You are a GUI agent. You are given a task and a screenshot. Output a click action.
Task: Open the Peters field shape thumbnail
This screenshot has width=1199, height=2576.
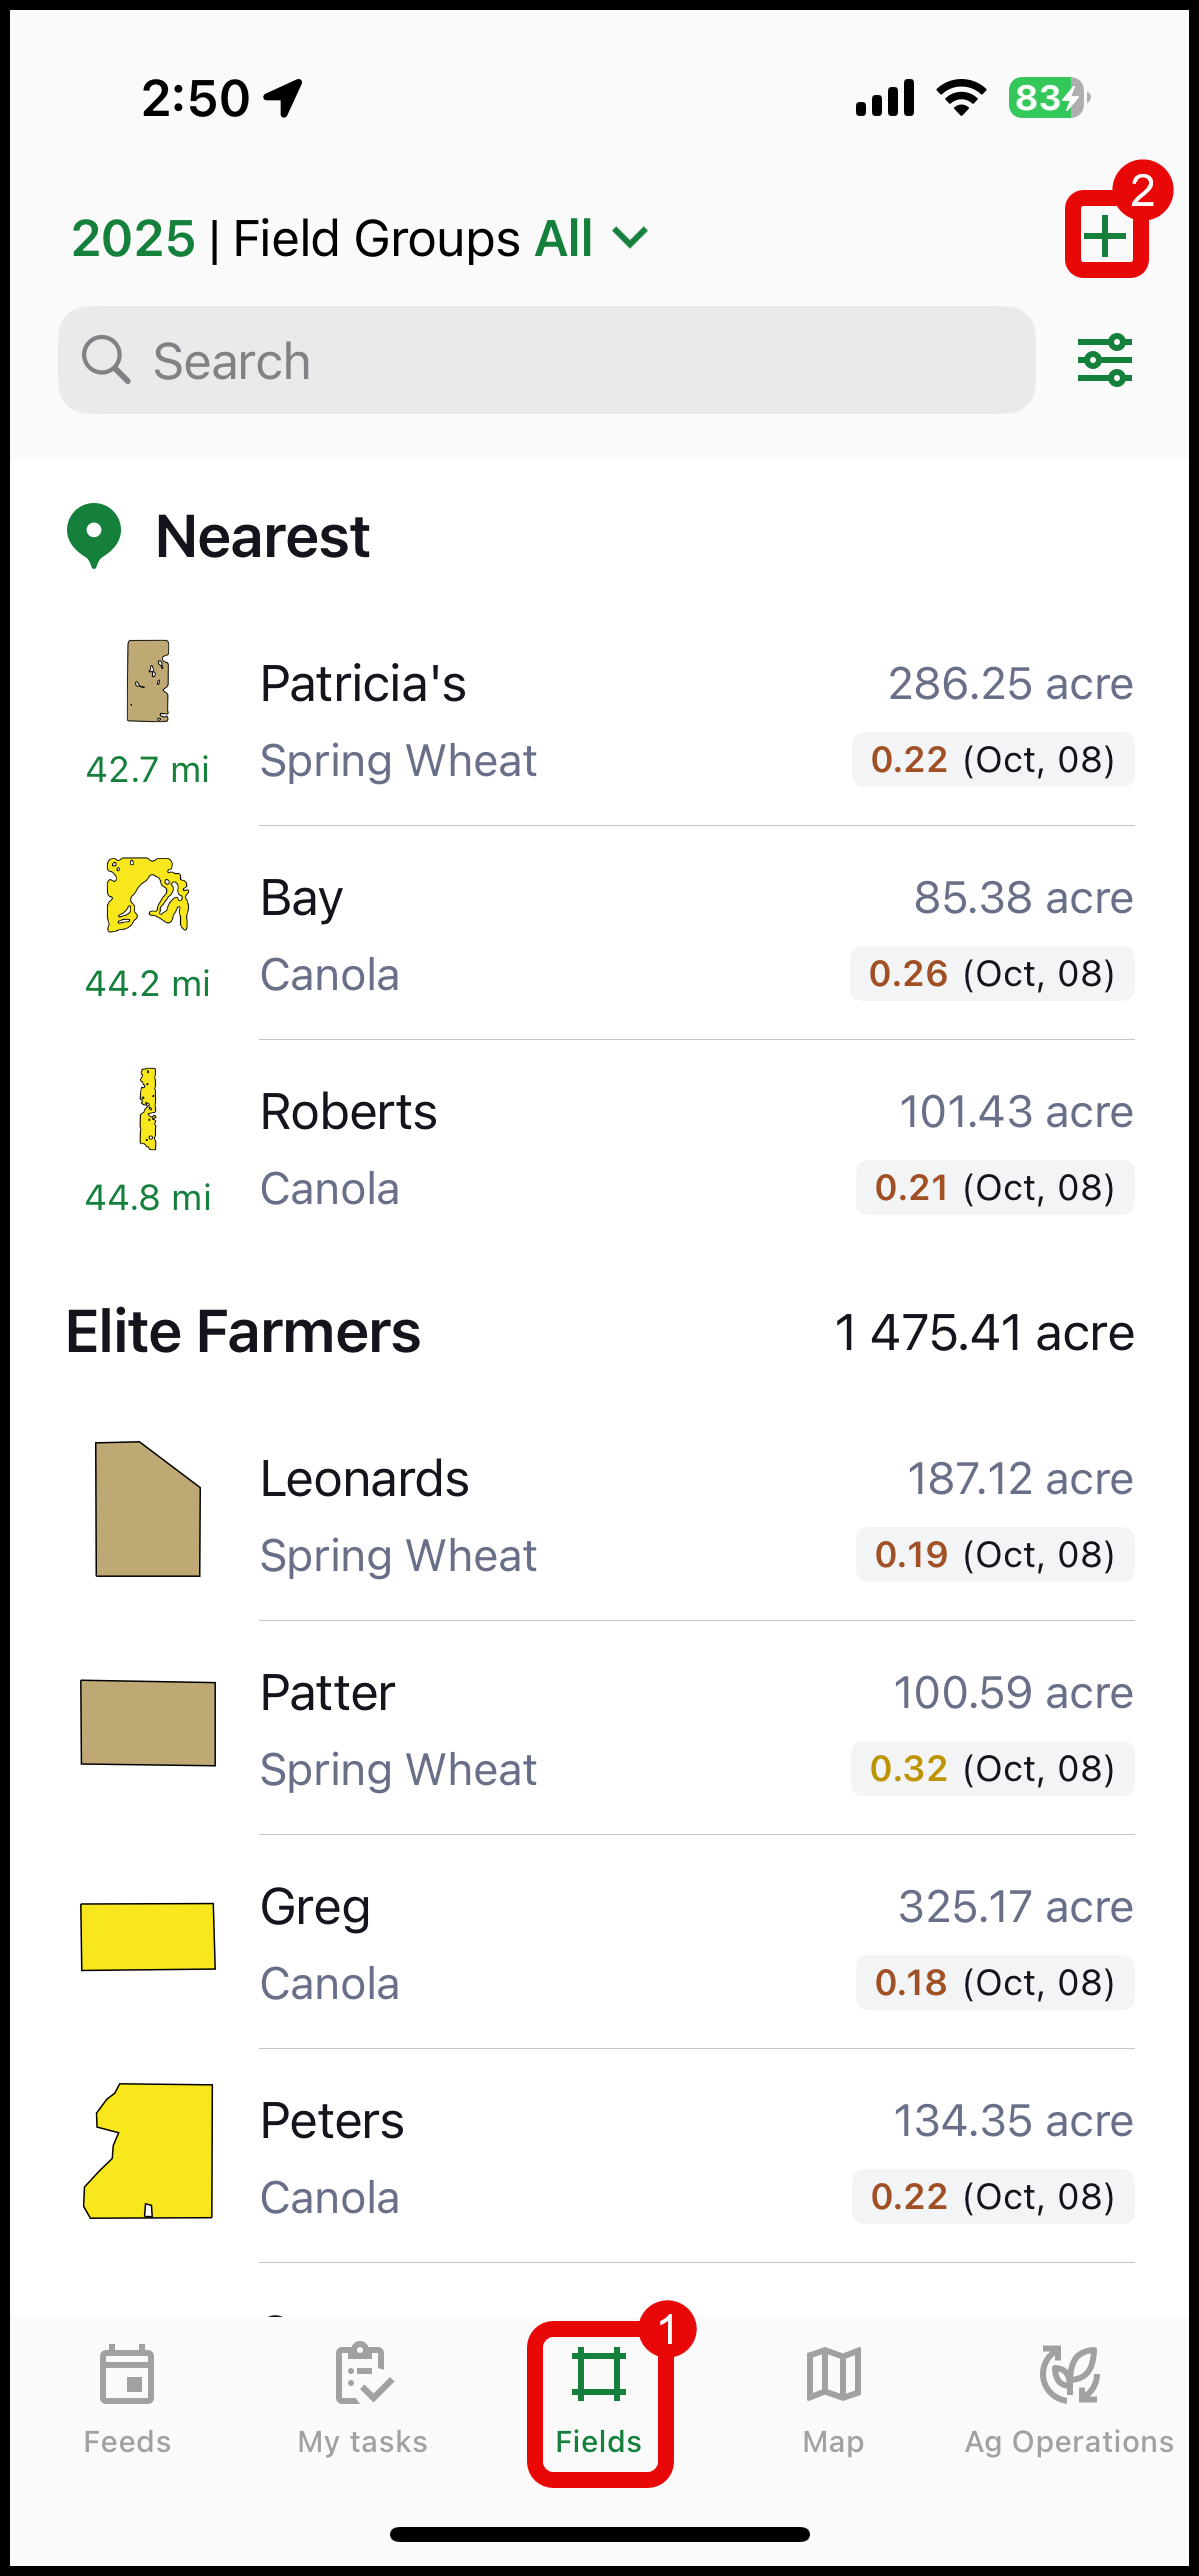click(x=148, y=2150)
